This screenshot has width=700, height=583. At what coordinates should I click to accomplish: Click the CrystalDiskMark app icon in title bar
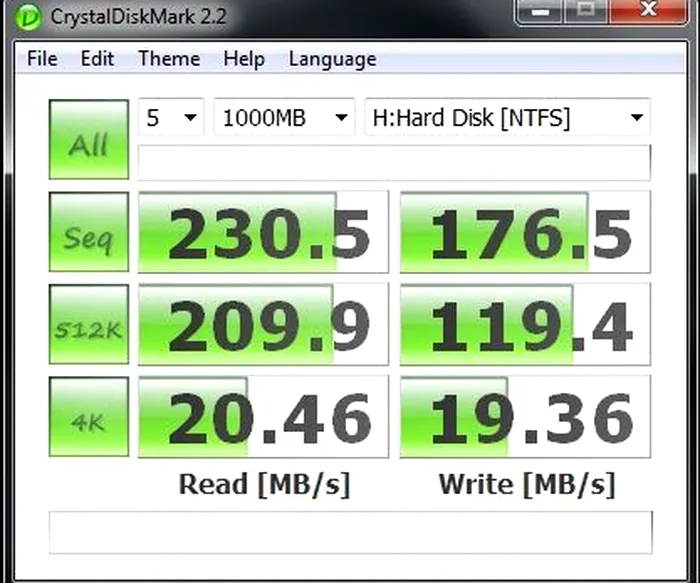[x=28, y=17]
